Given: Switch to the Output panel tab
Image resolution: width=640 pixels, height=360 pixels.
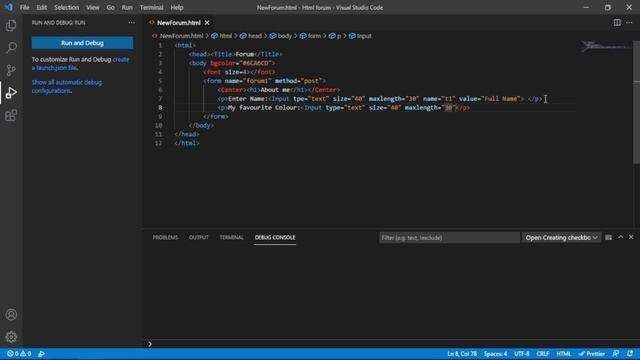Looking at the screenshot, I should 199,238.
